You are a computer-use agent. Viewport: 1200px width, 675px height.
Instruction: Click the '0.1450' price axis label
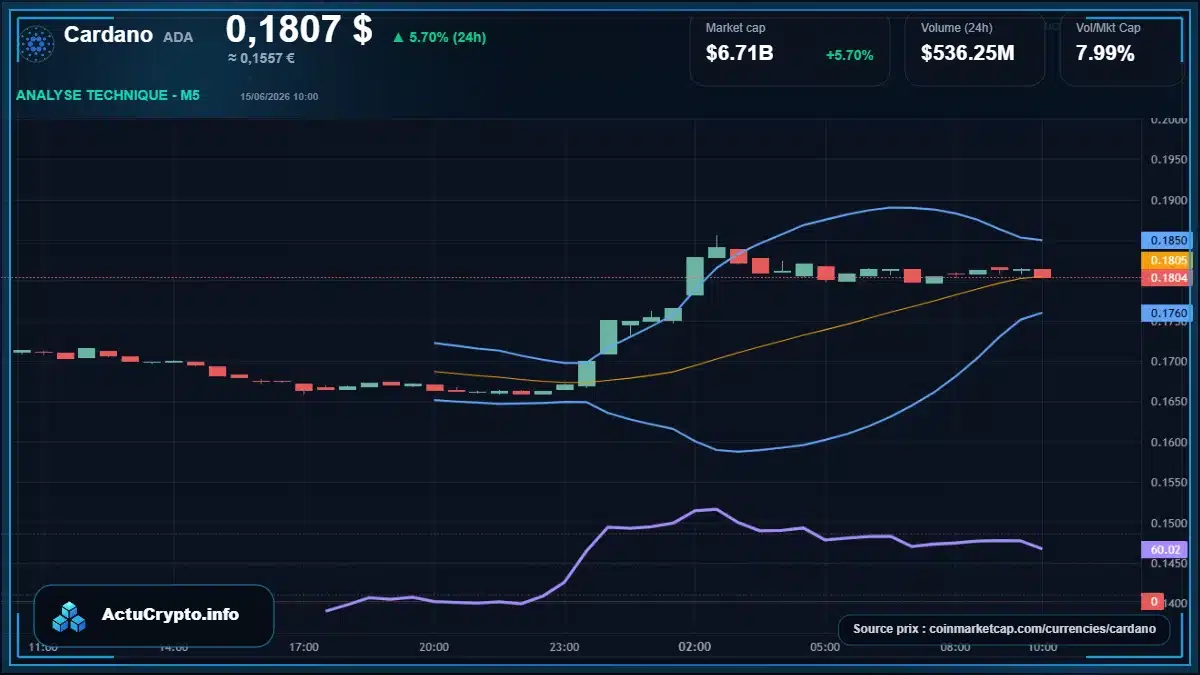[1167, 563]
